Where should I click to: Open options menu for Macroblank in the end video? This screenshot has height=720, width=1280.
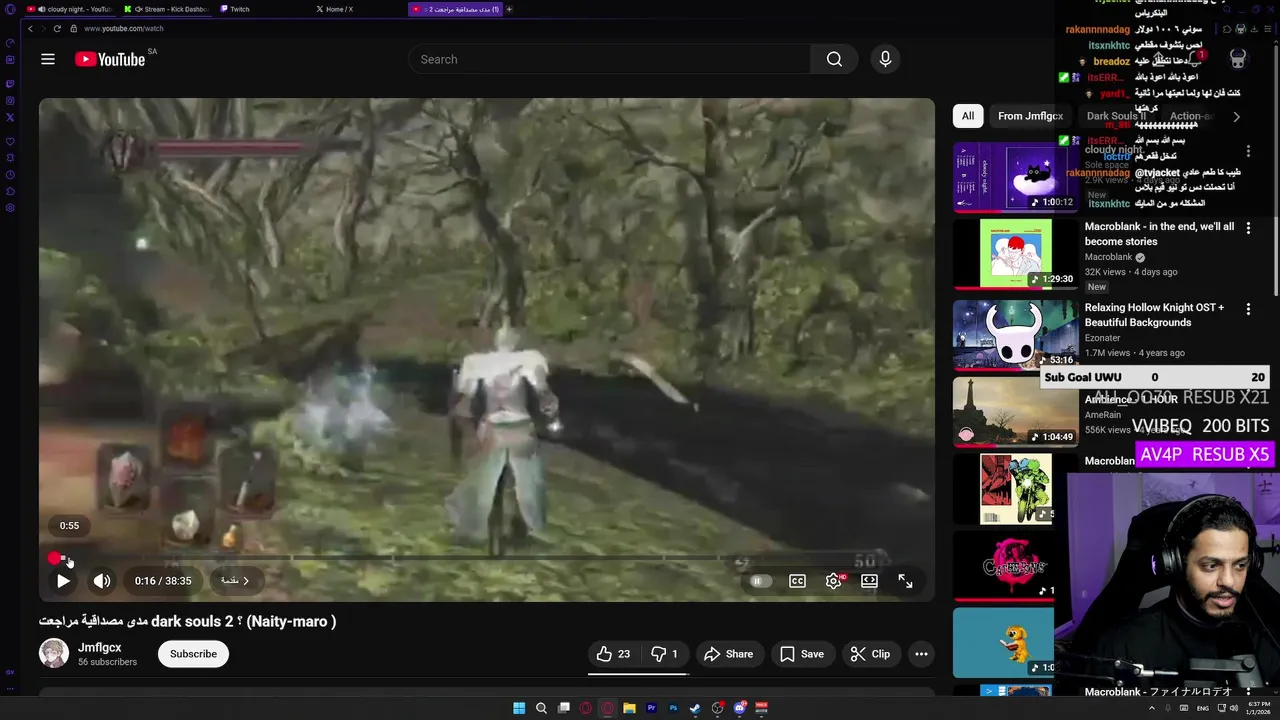pyautogui.click(x=1248, y=228)
